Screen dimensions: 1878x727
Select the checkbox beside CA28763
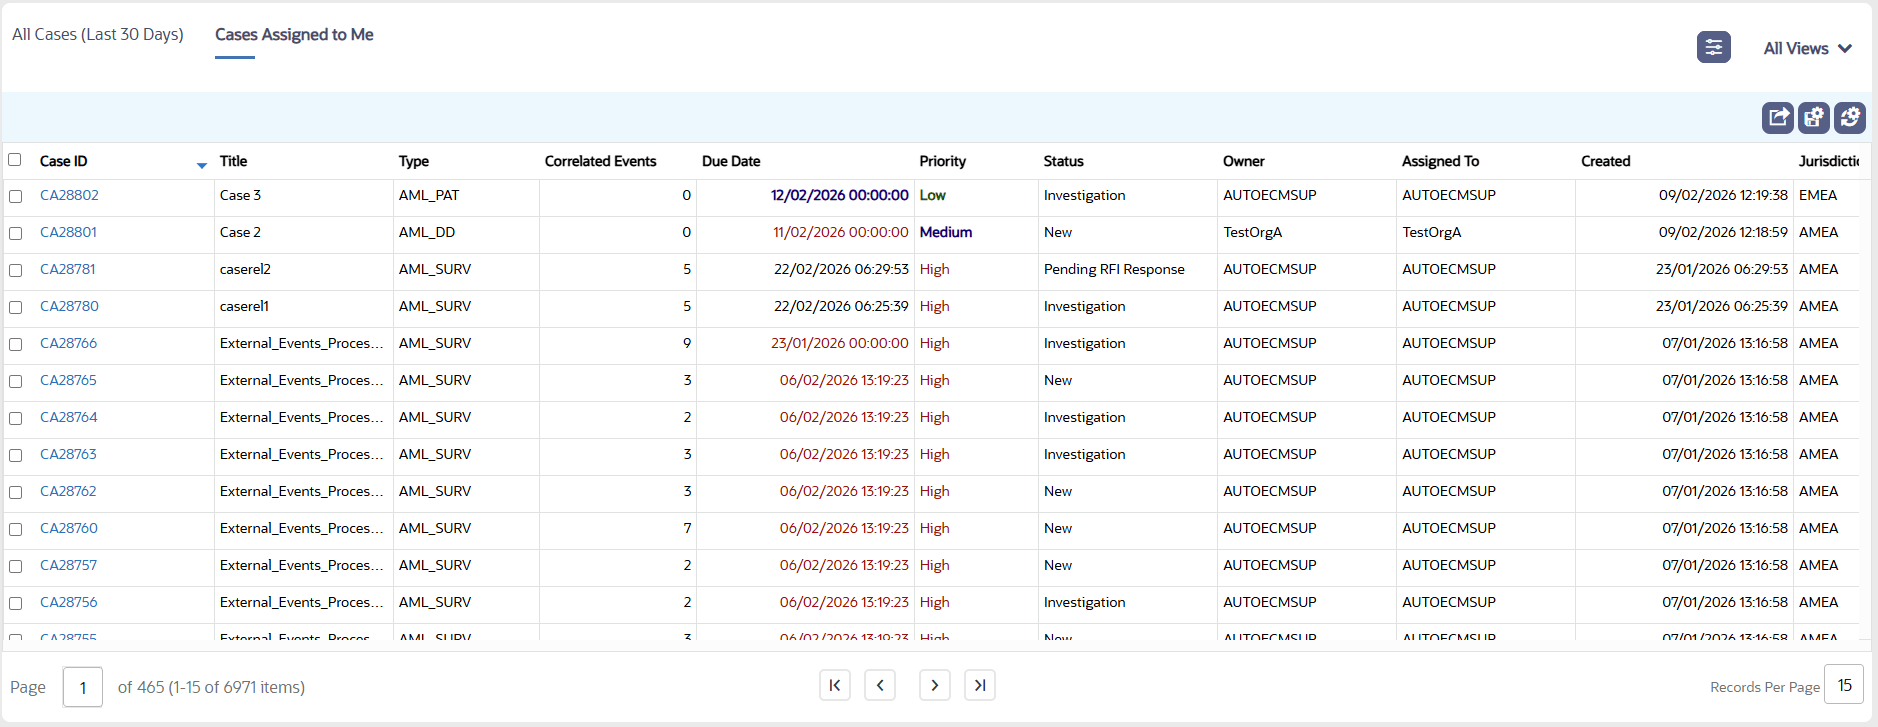(x=15, y=455)
